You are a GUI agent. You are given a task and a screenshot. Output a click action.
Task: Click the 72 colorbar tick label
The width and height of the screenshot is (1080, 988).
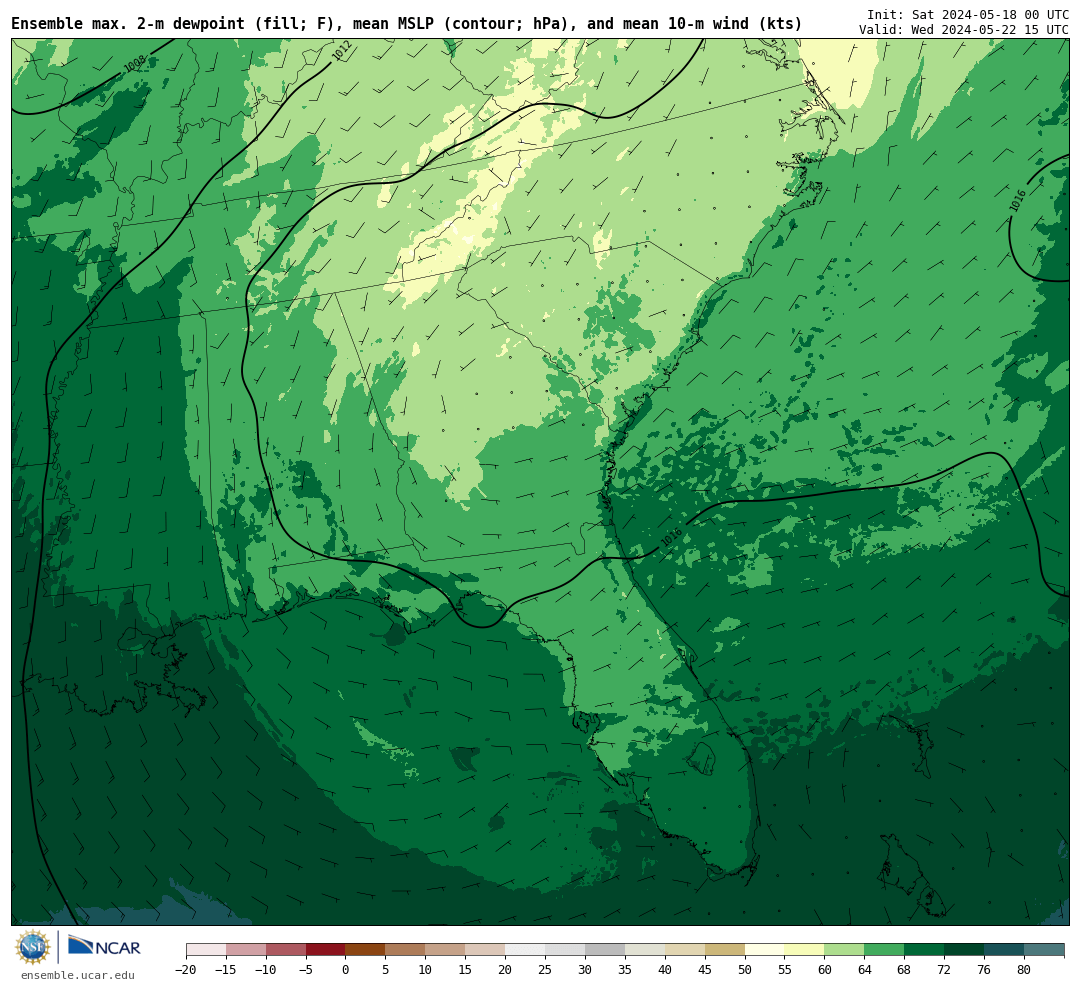(945, 970)
